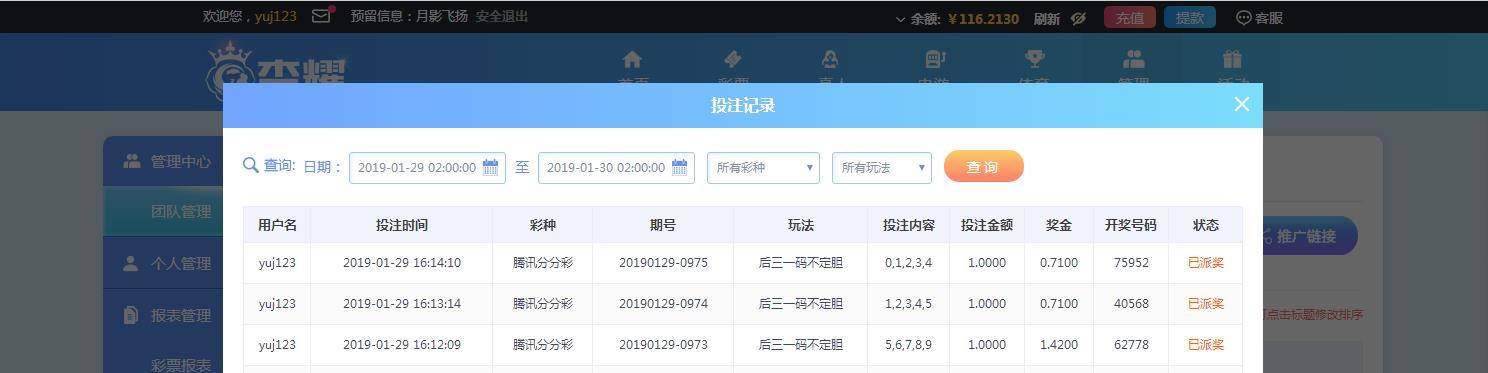Click the 状态 column header

pyautogui.click(x=1206, y=225)
